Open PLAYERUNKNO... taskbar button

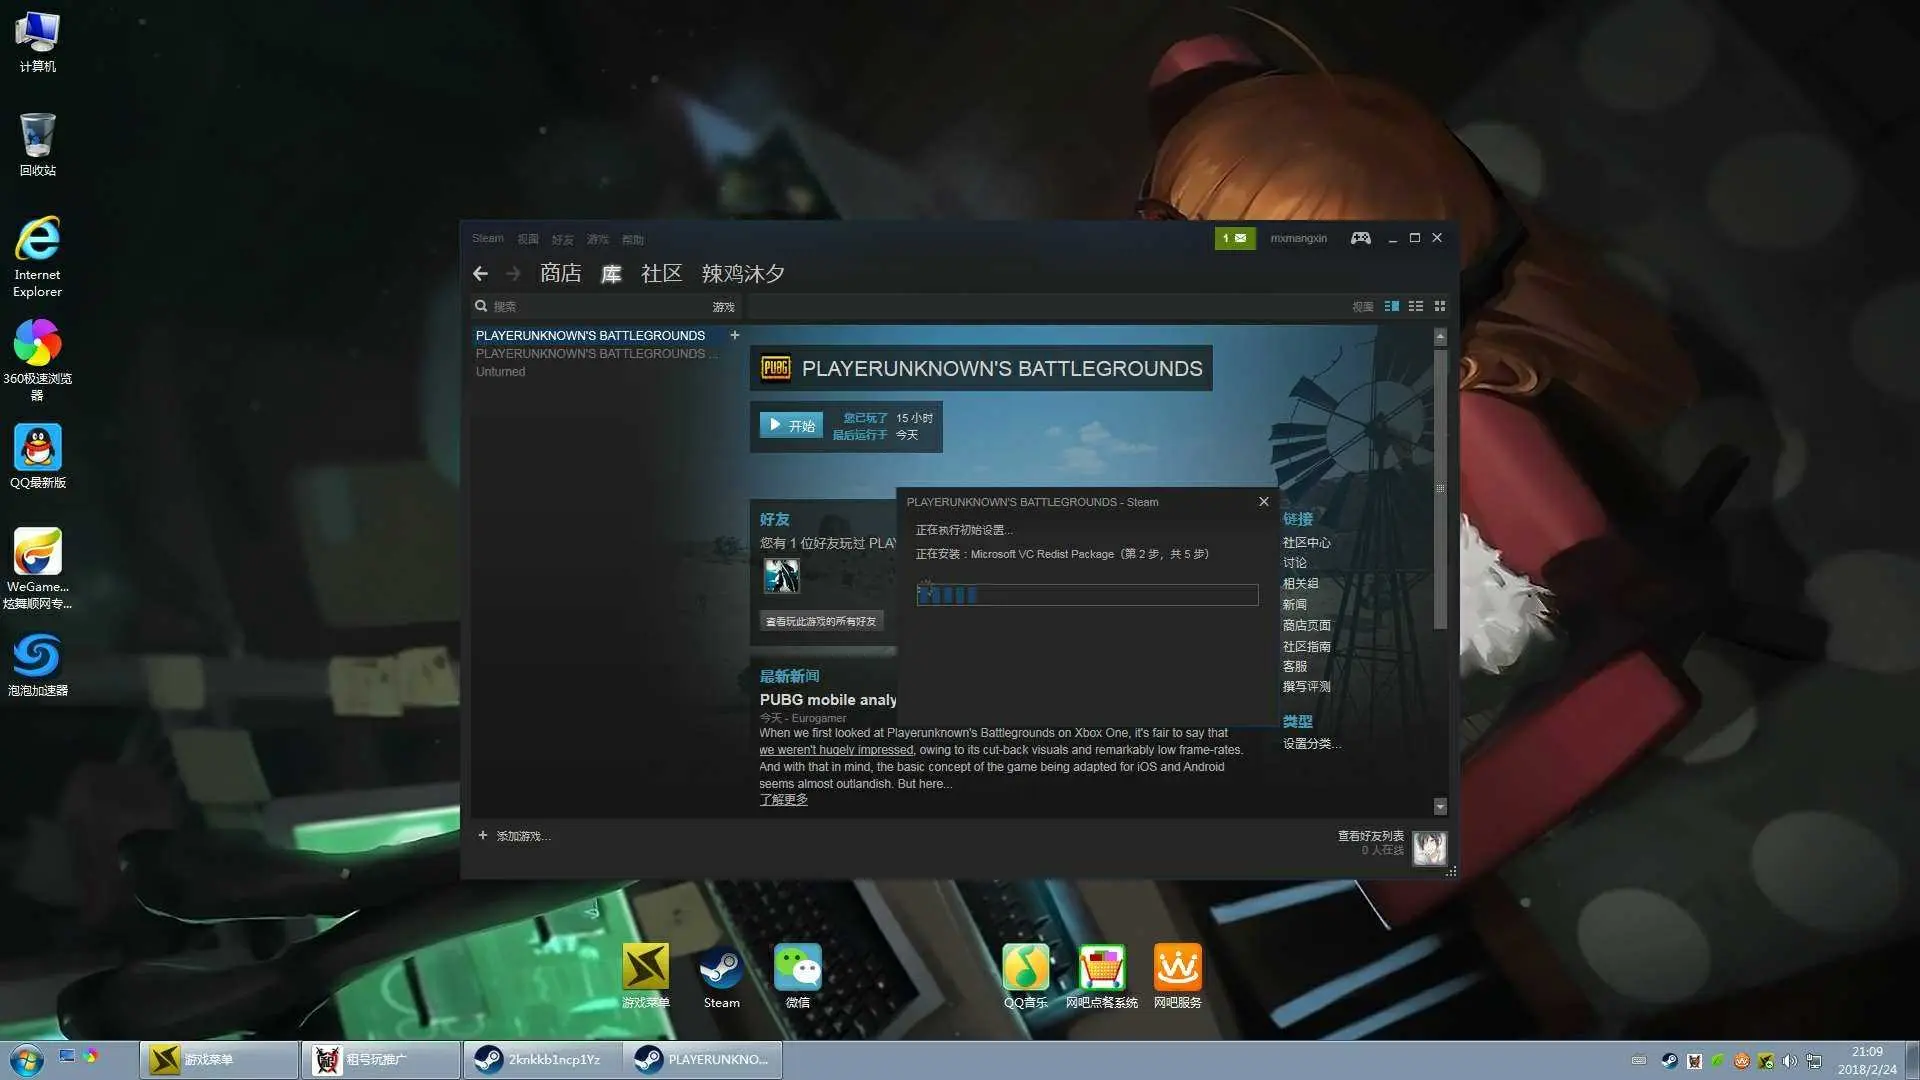tap(703, 1060)
